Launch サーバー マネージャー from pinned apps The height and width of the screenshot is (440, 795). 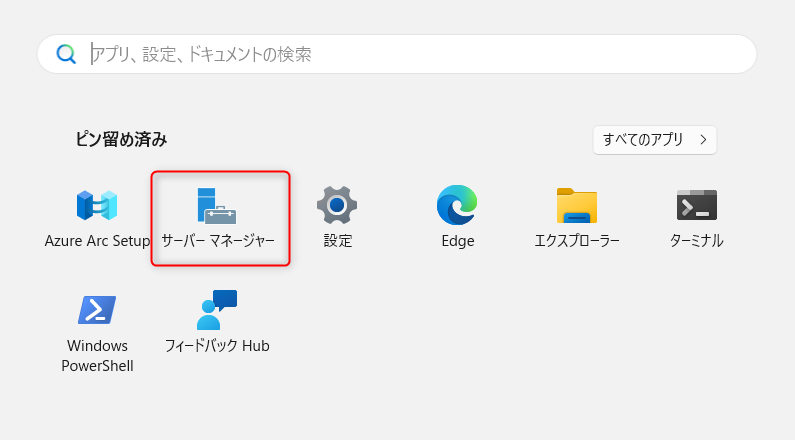217,205
